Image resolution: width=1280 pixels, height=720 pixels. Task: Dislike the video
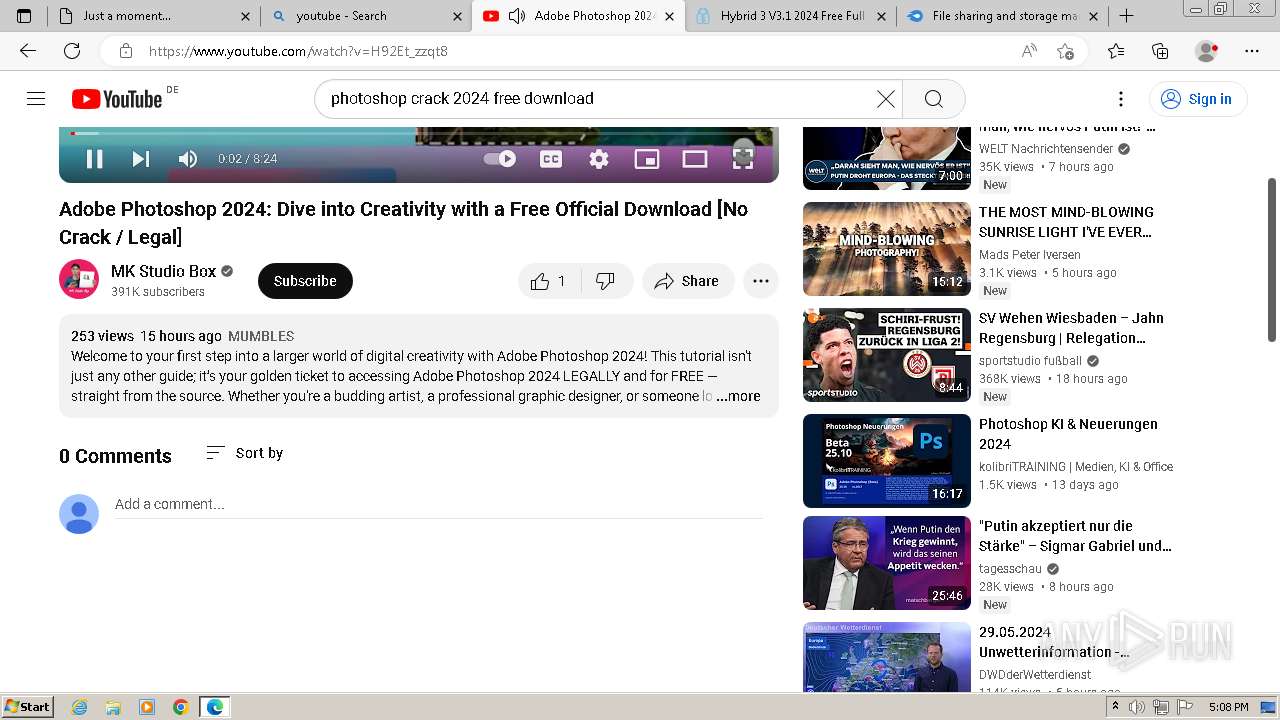[x=606, y=281]
